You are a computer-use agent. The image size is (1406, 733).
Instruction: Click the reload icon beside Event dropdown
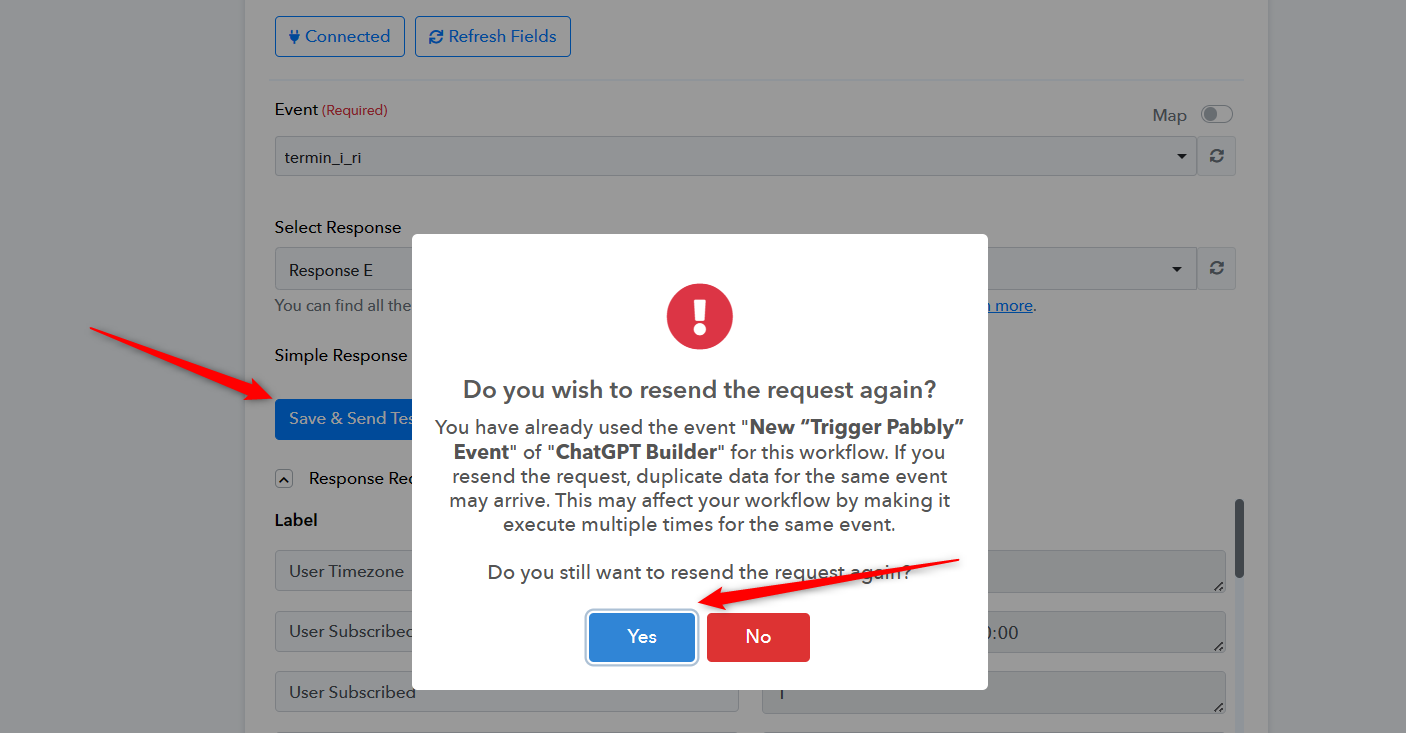point(1216,157)
